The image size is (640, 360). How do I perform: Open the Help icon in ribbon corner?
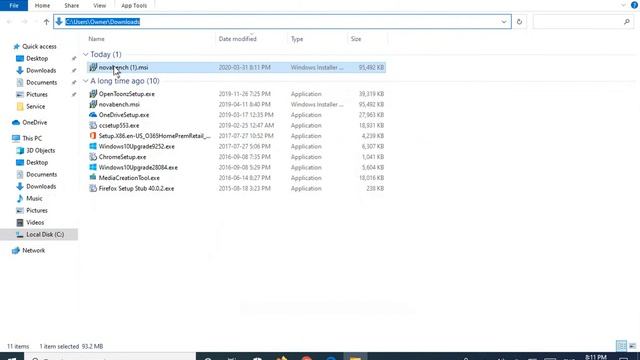tap(634, 5)
